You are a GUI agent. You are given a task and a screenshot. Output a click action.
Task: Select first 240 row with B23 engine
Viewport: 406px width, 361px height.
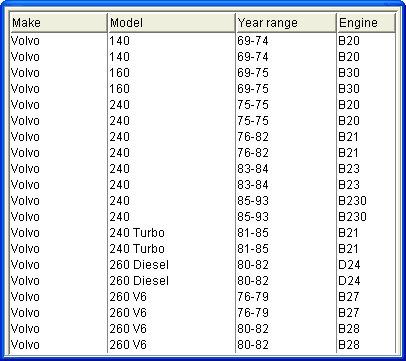(x=203, y=169)
